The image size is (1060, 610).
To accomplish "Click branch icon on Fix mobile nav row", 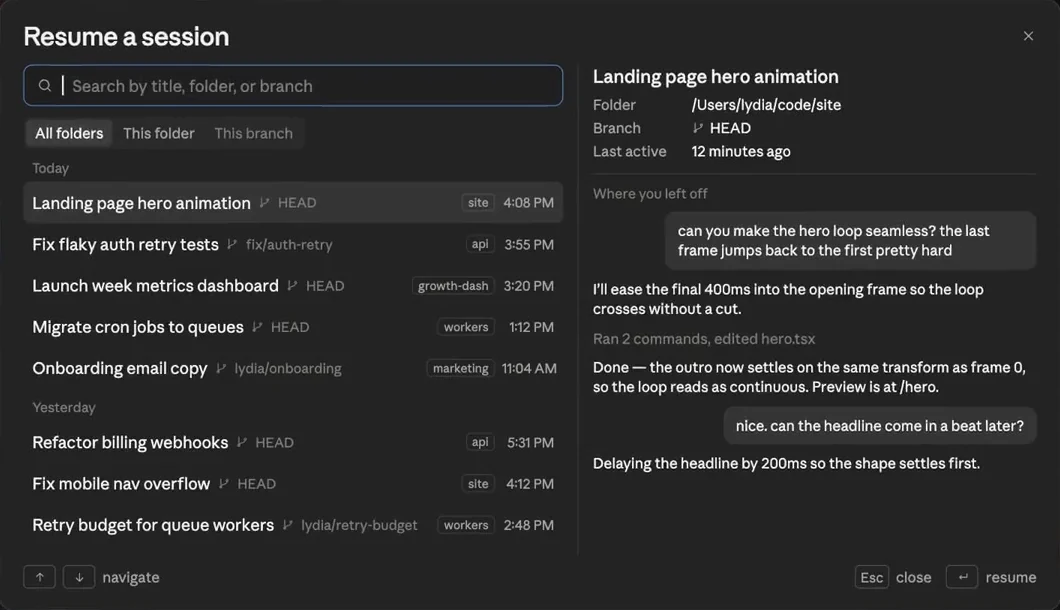I will 224,484.
